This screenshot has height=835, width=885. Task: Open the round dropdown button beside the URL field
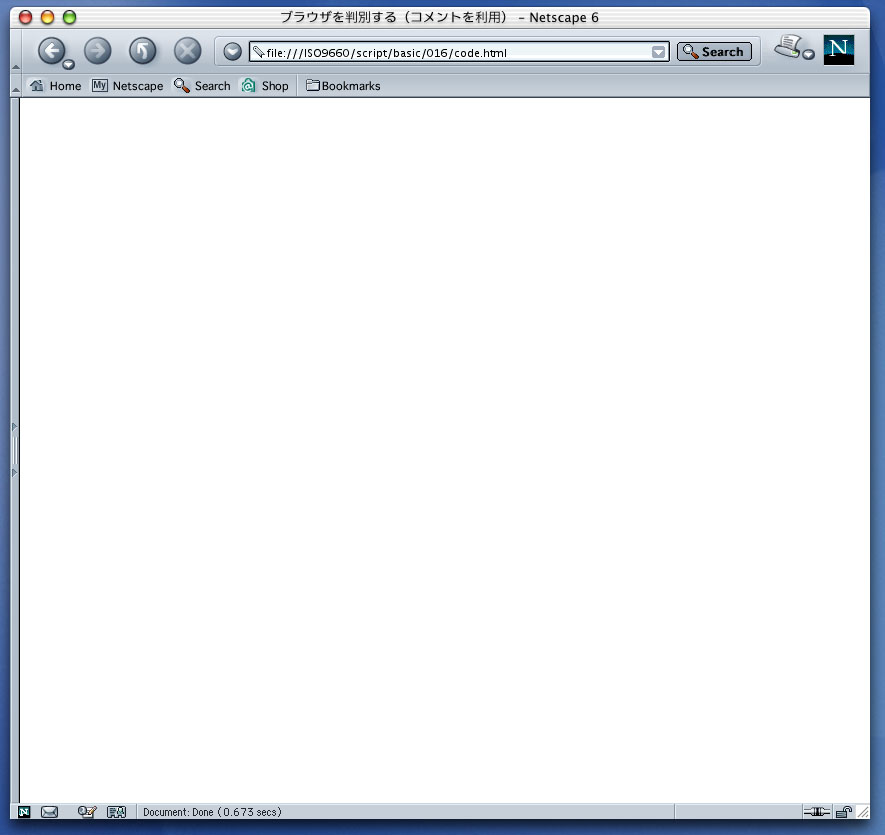(232, 52)
